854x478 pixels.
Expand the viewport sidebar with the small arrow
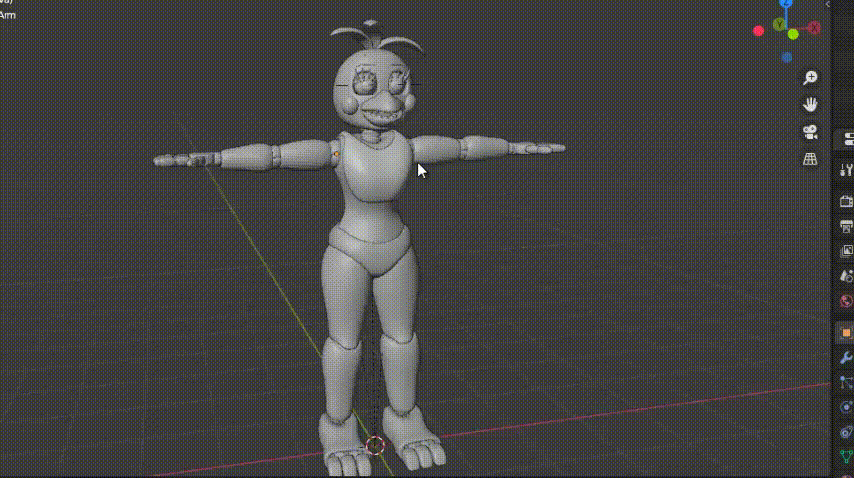pos(827,4)
